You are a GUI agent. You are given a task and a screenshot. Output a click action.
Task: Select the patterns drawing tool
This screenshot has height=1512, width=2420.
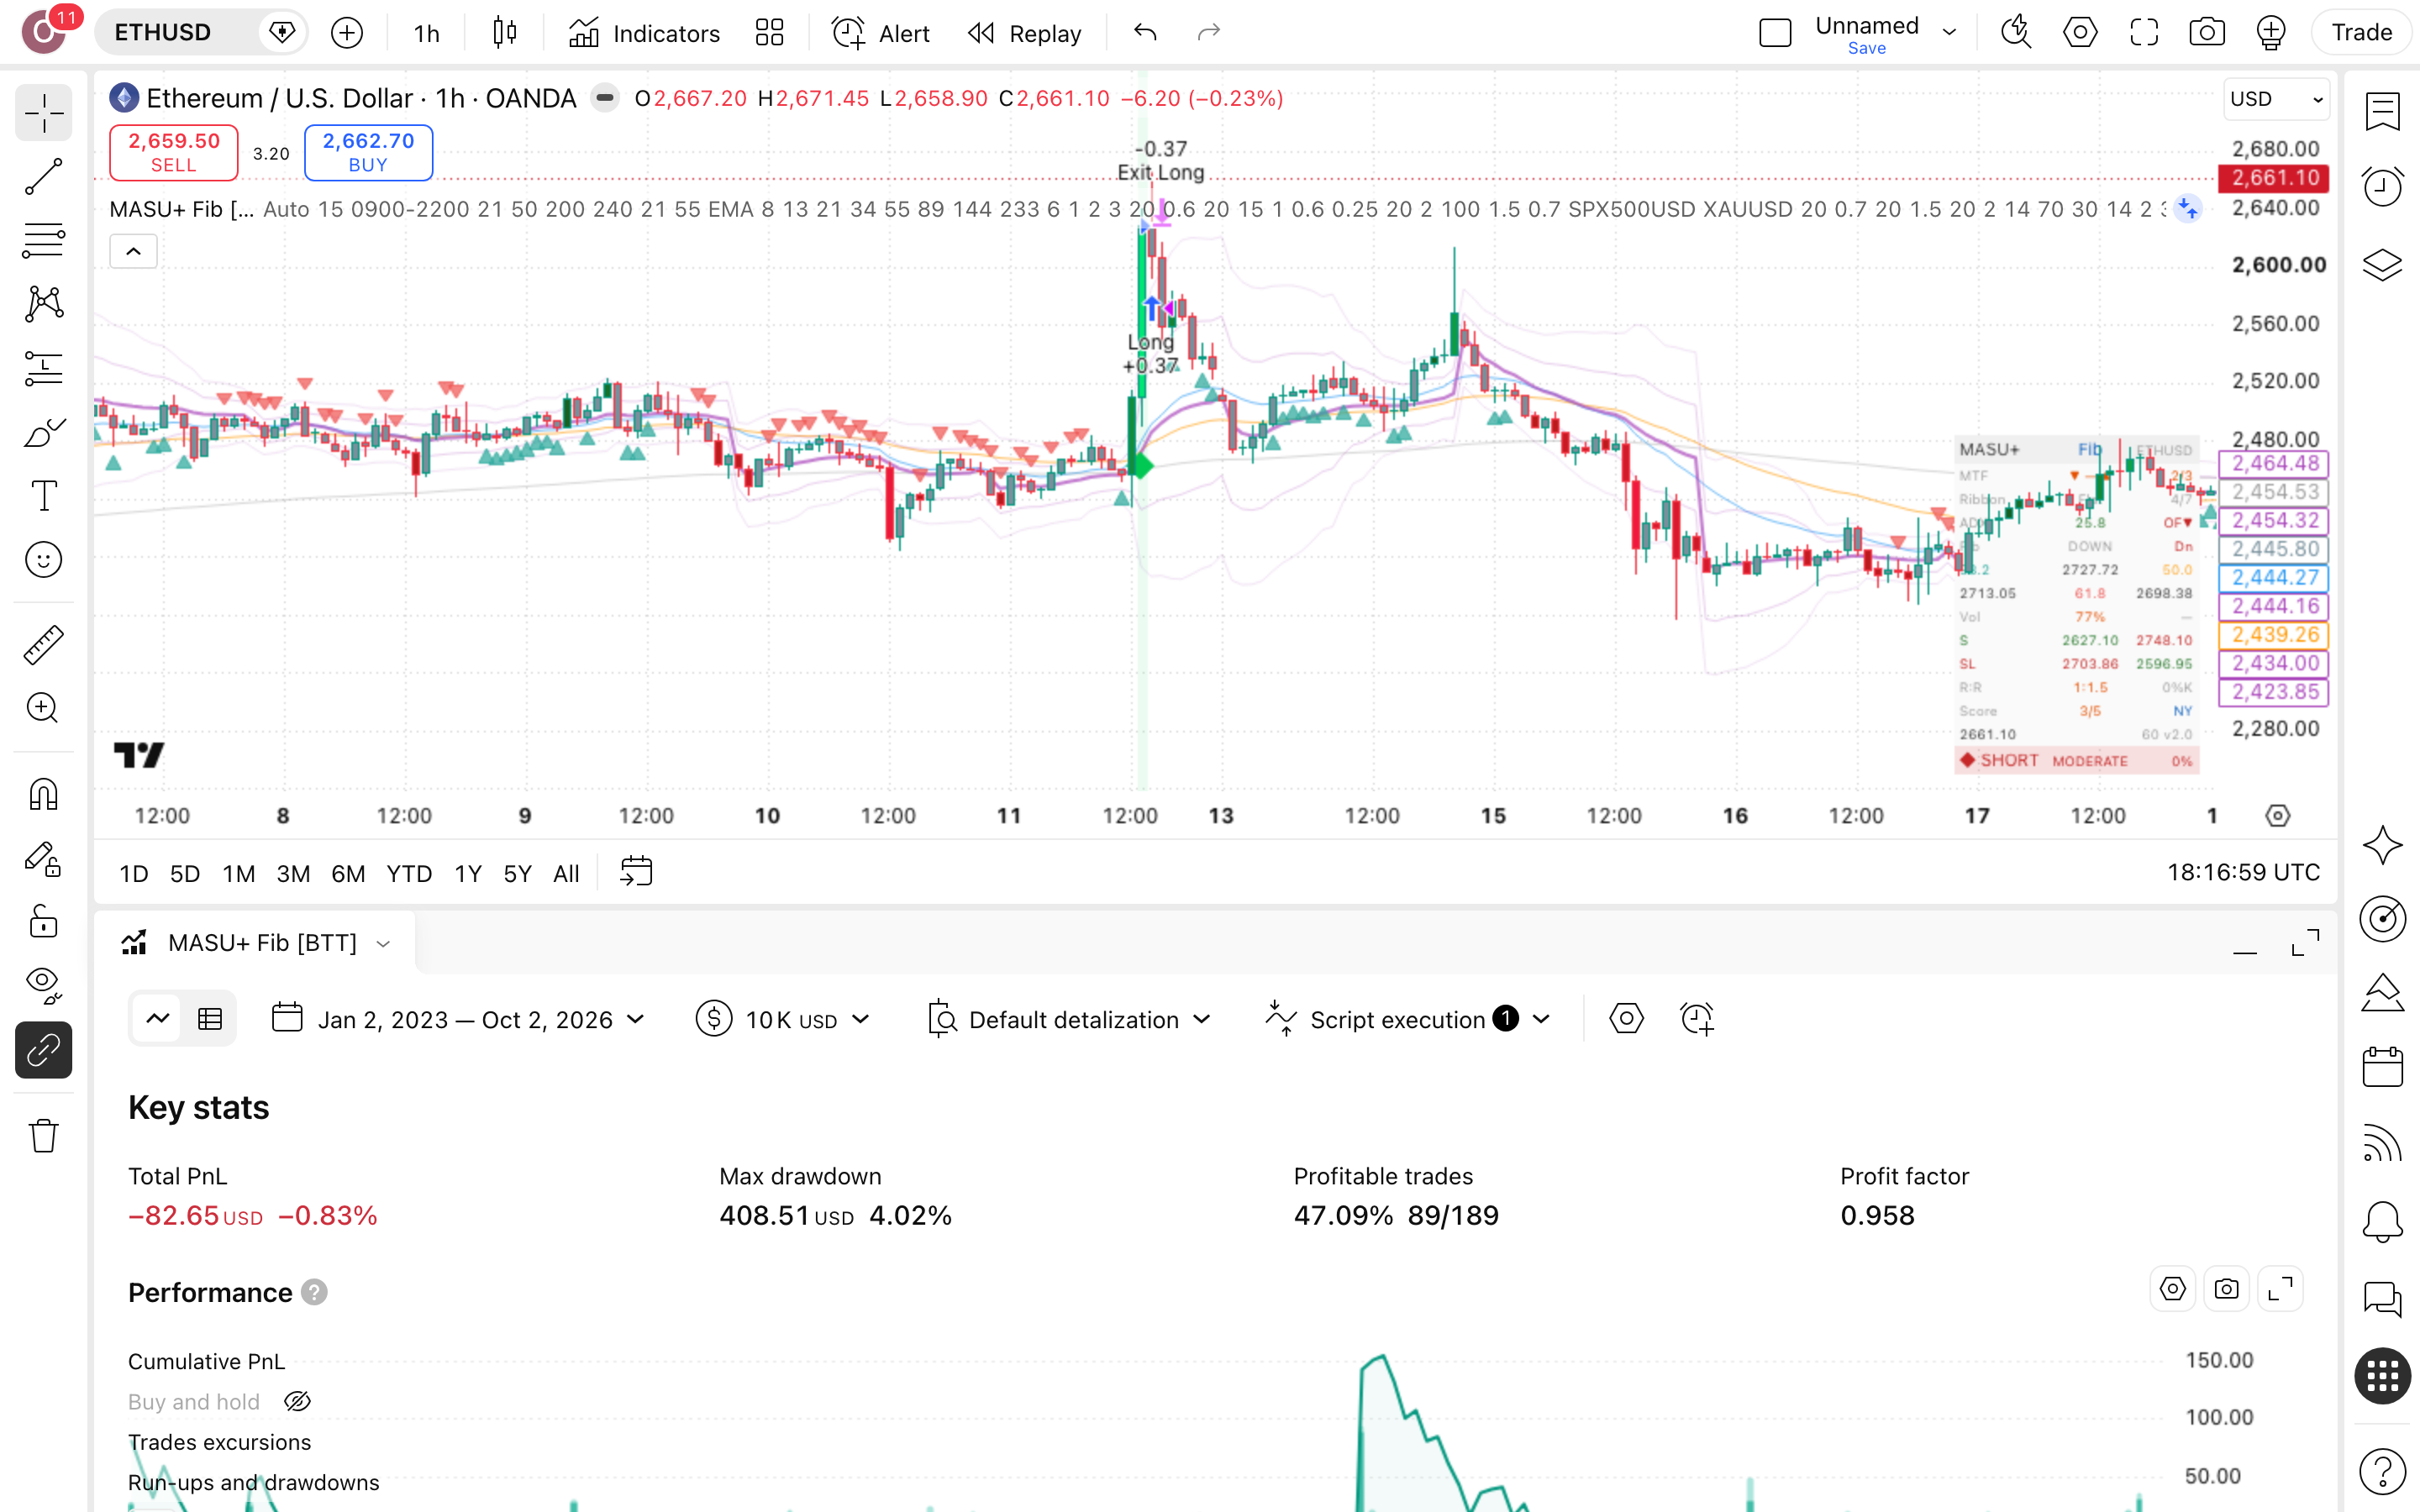[44, 304]
